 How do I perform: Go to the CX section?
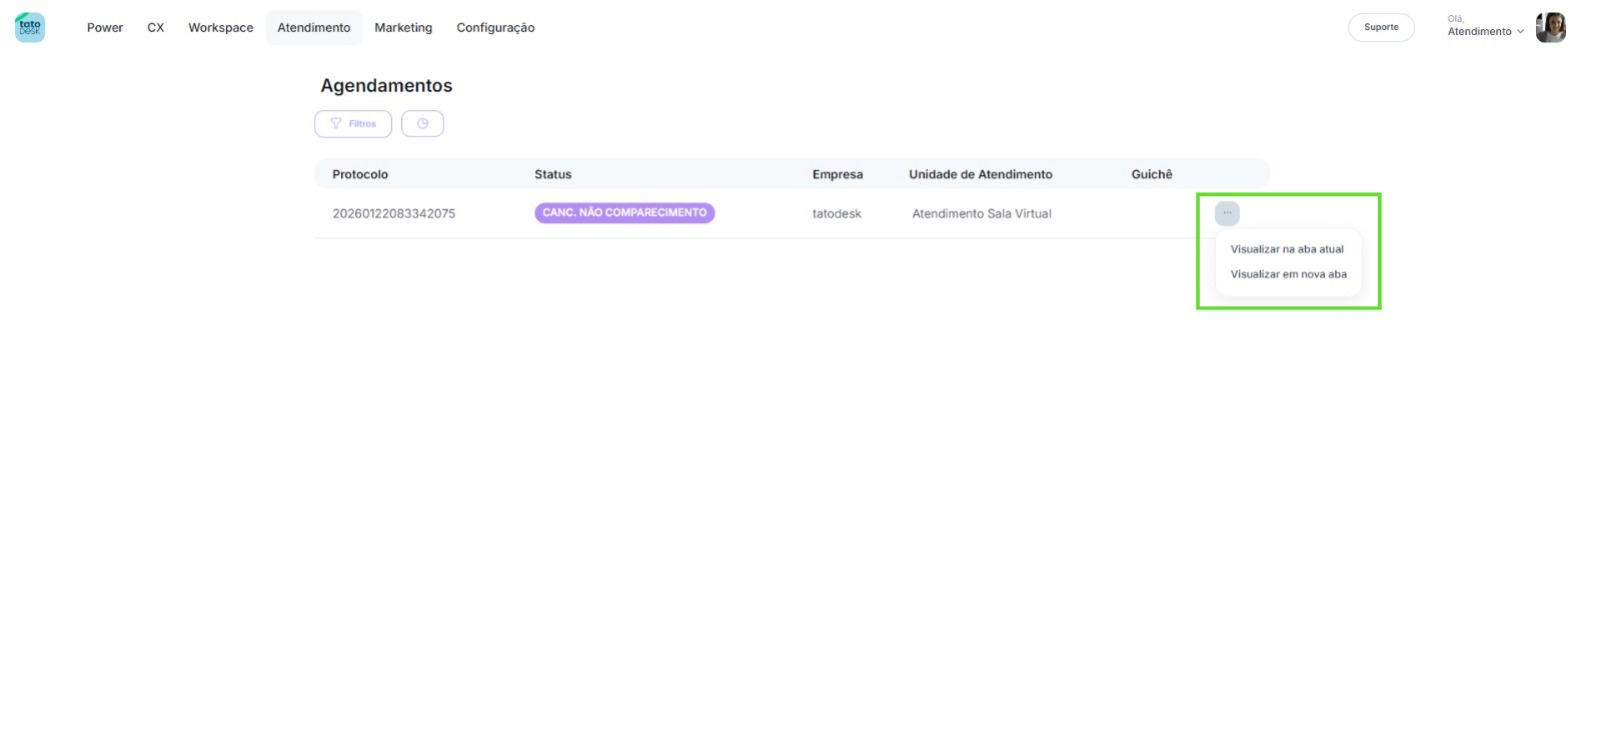(156, 28)
